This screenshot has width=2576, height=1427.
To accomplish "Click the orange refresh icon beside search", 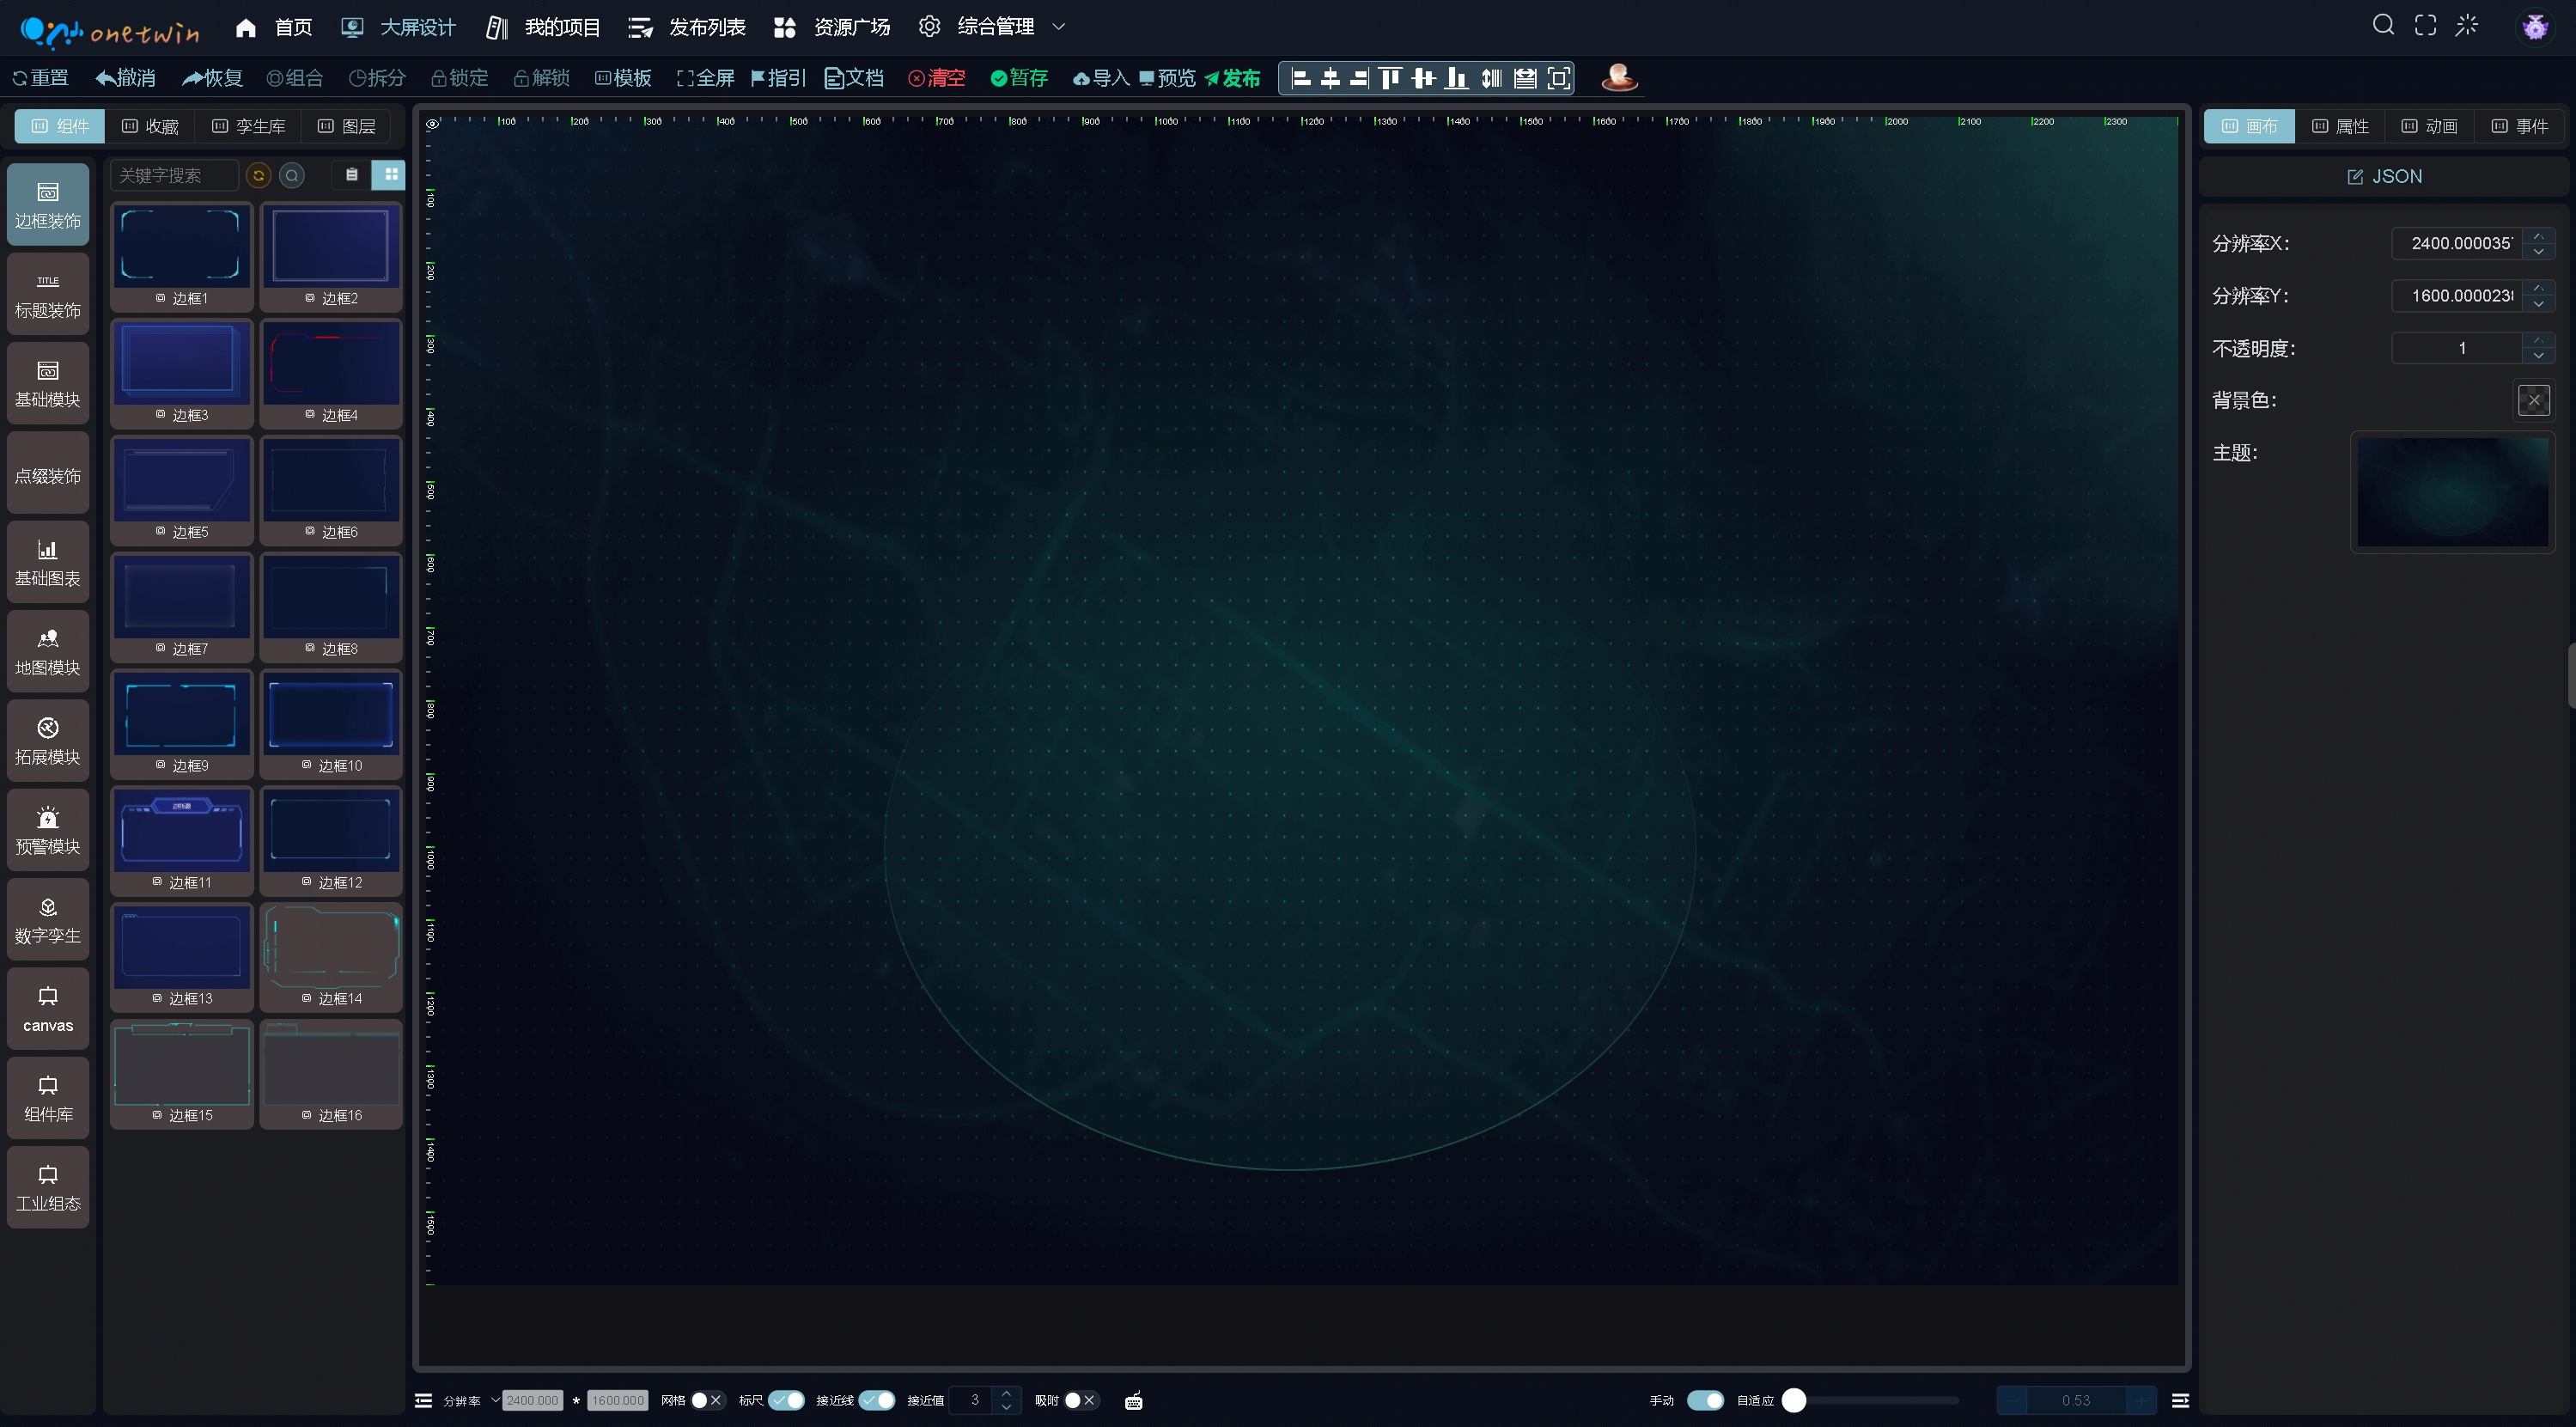I will tap(259, 176).
